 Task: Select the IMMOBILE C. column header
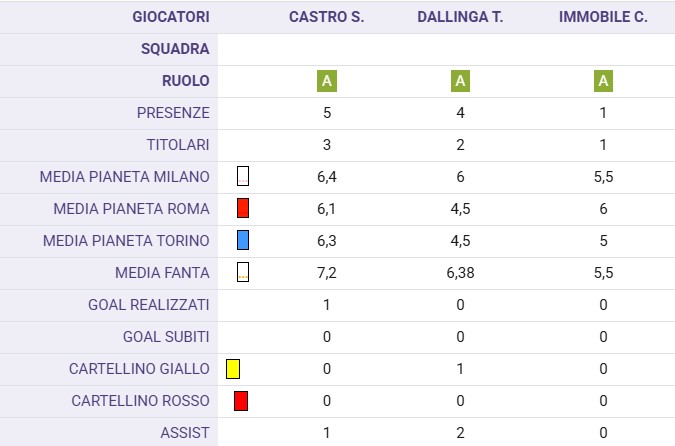[x=603, y=17]
